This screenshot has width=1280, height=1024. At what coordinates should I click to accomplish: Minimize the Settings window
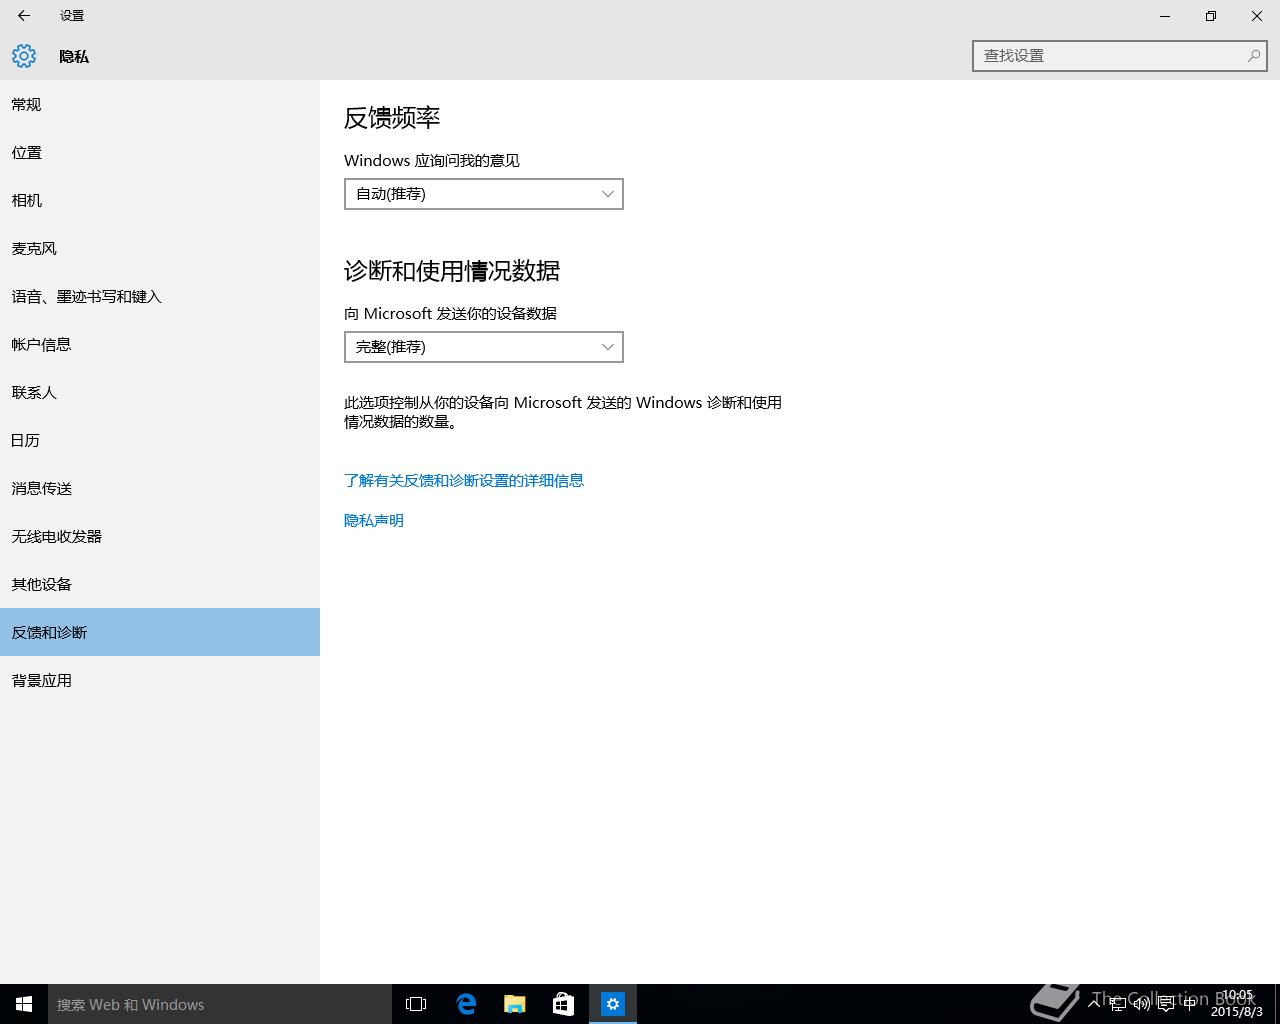click(x=1165, y=16)
